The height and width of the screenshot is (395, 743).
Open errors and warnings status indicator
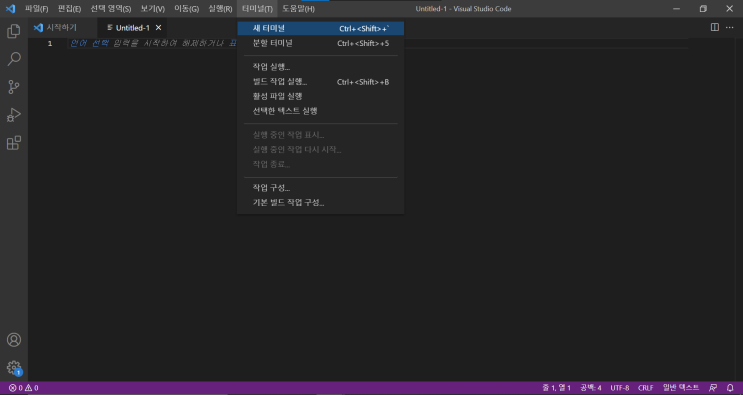point(24,388)
